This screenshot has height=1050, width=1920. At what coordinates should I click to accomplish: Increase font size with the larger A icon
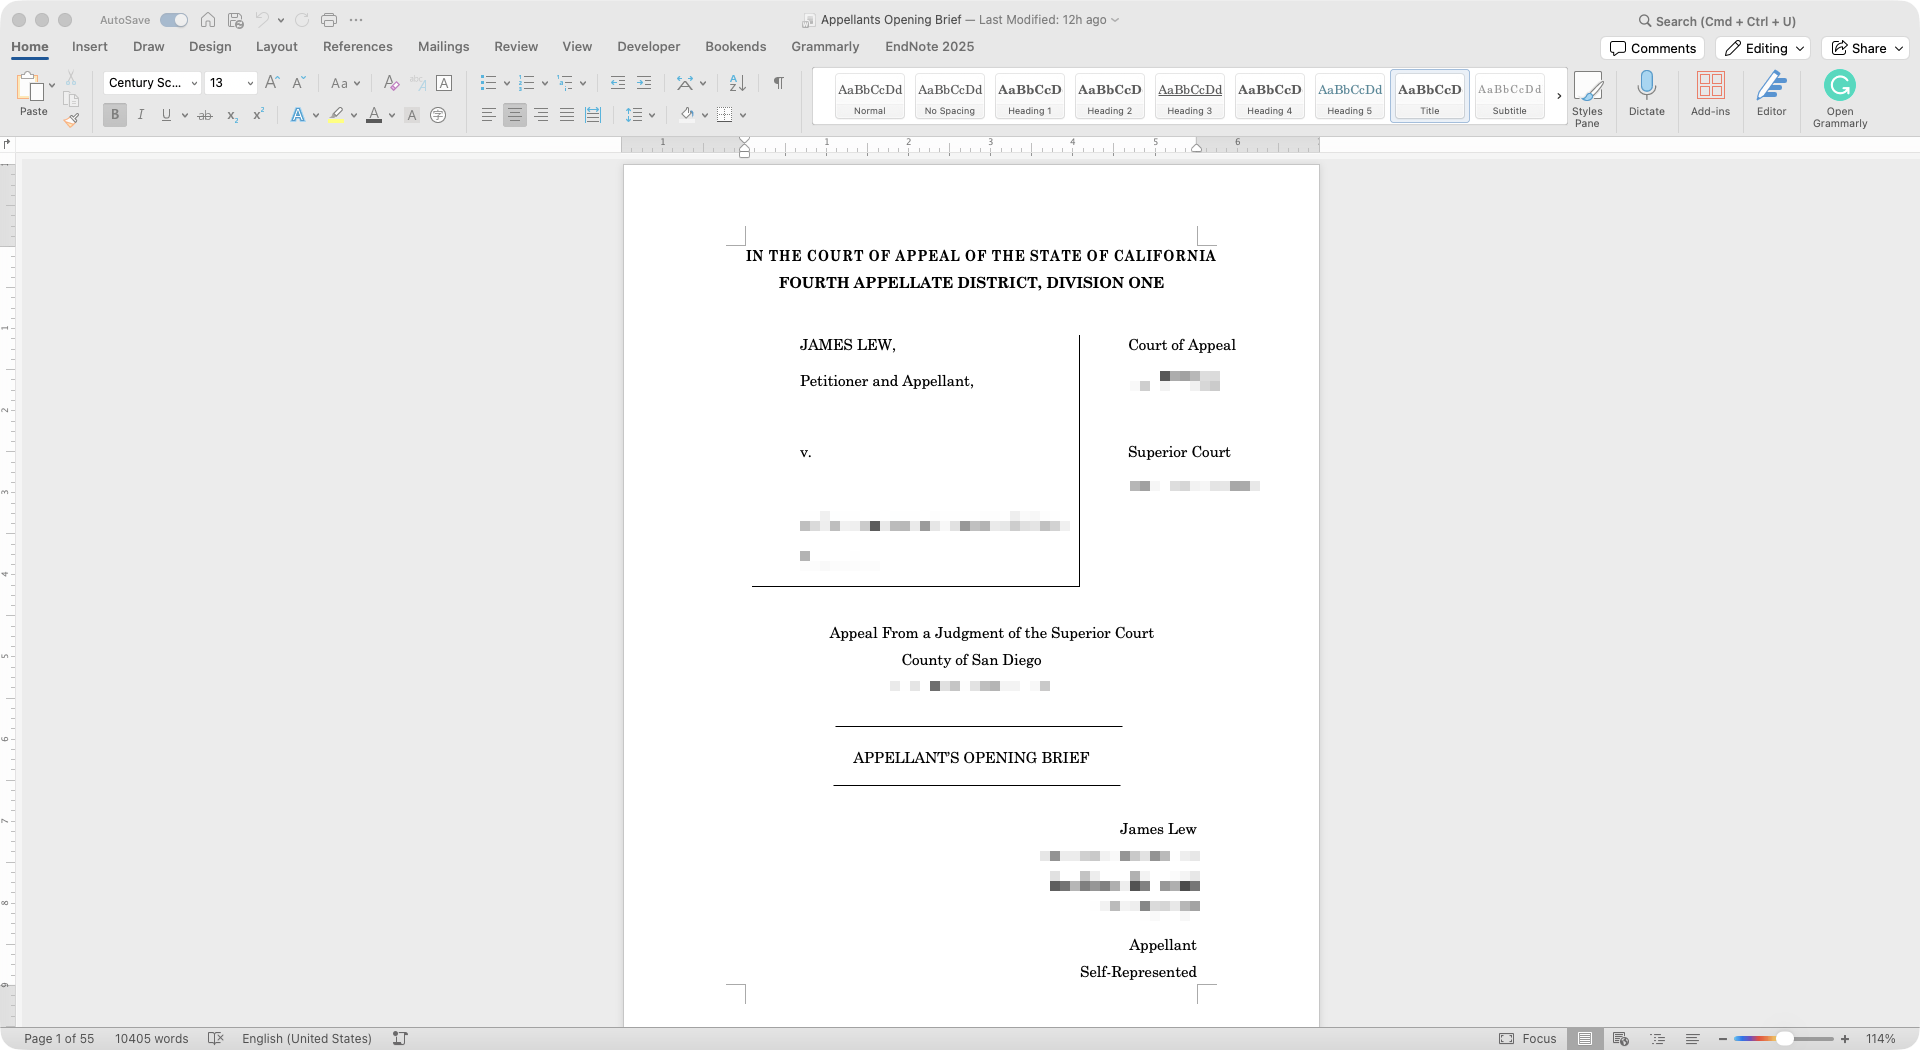coord(272,83)
